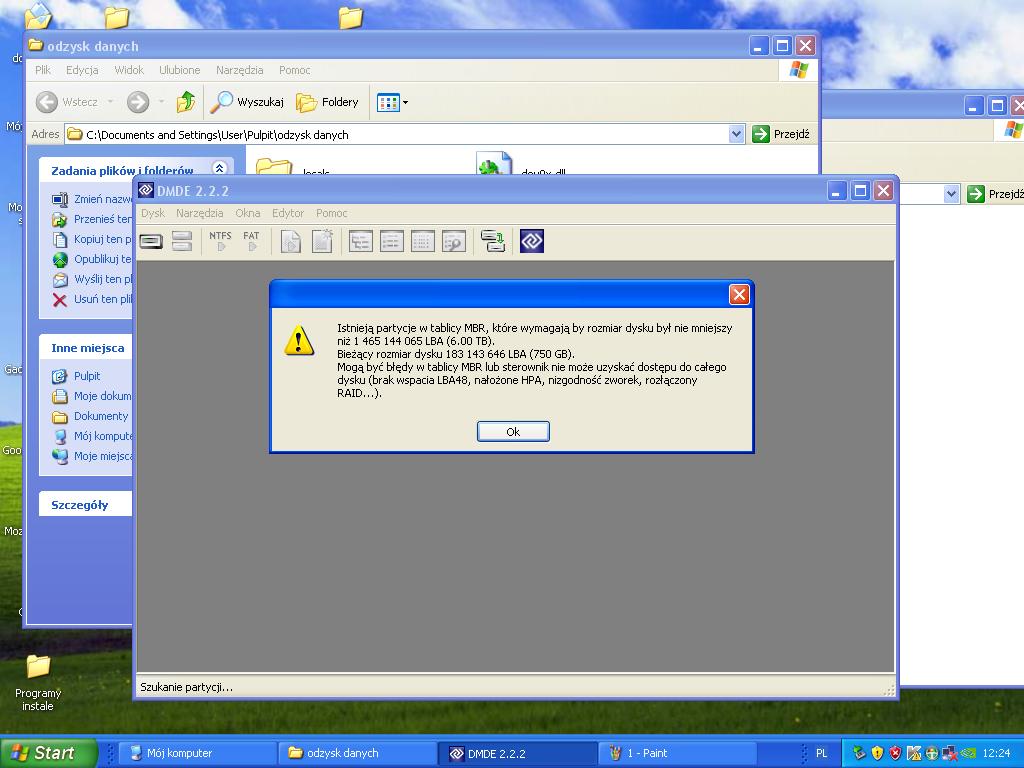Collapse the Zadania plików i folderów panel
Screen dimensions: 1024x768
click(x=219, y=168)
